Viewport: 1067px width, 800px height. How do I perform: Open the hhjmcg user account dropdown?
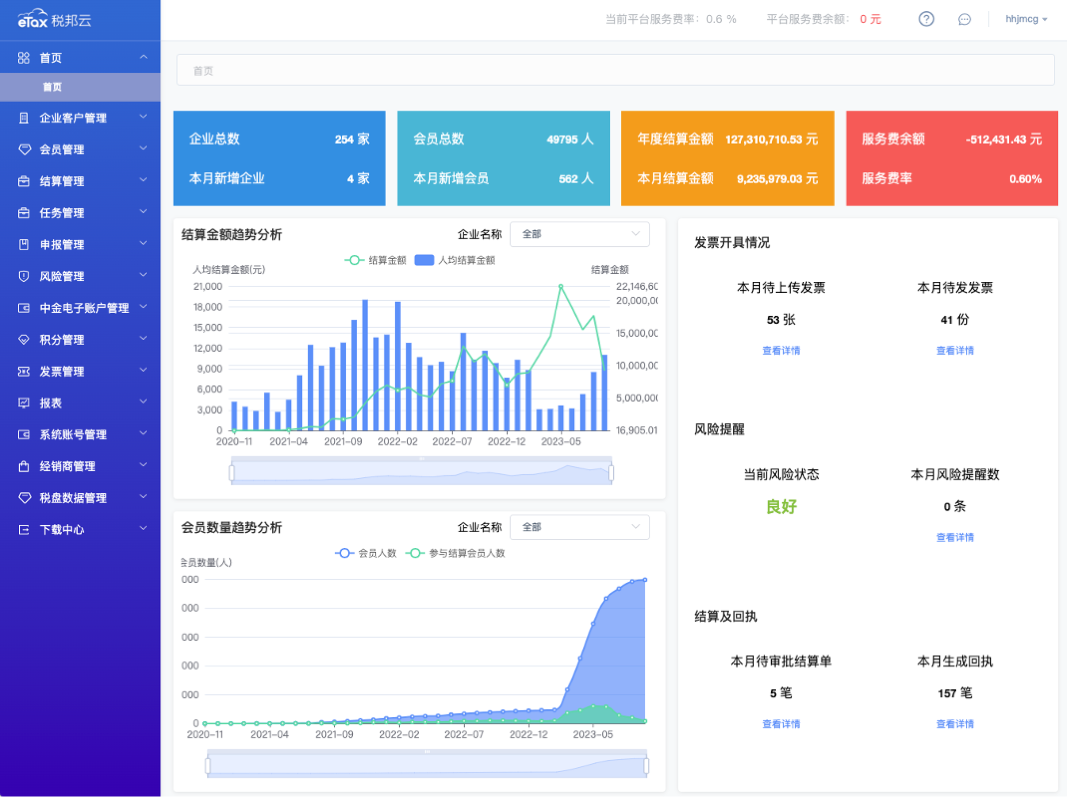pos(1026,19)
